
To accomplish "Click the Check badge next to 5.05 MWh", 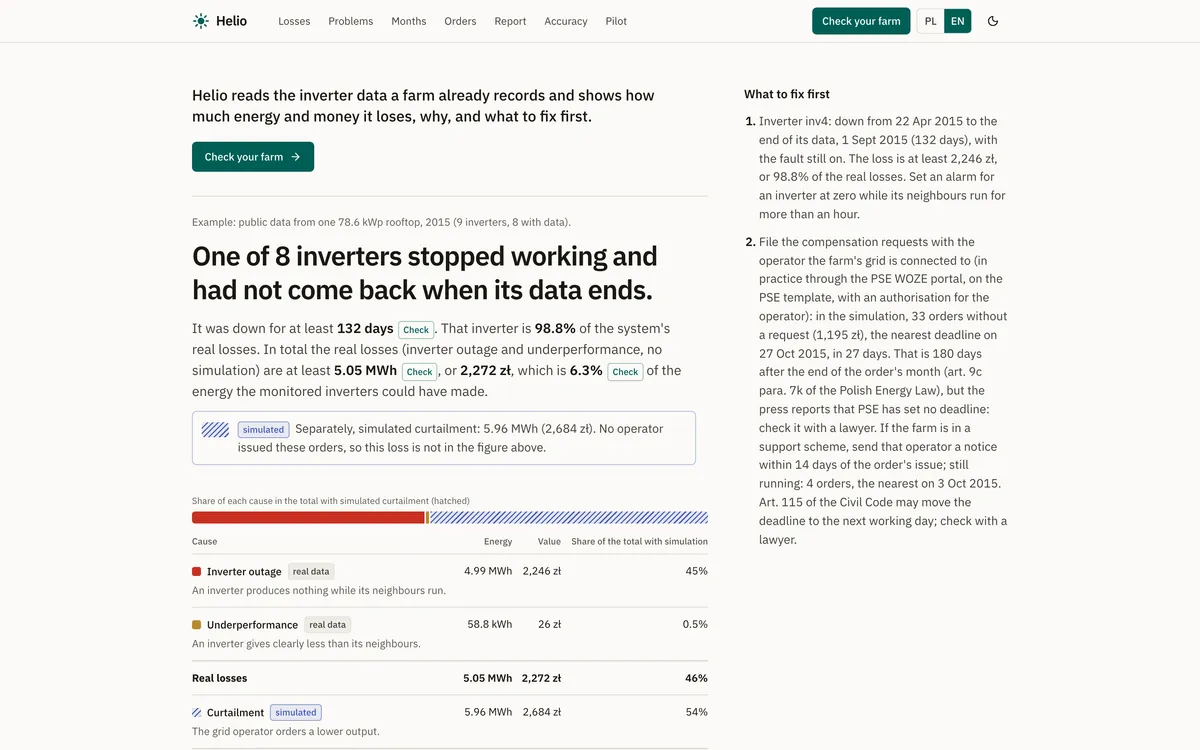I will point(419,372).
